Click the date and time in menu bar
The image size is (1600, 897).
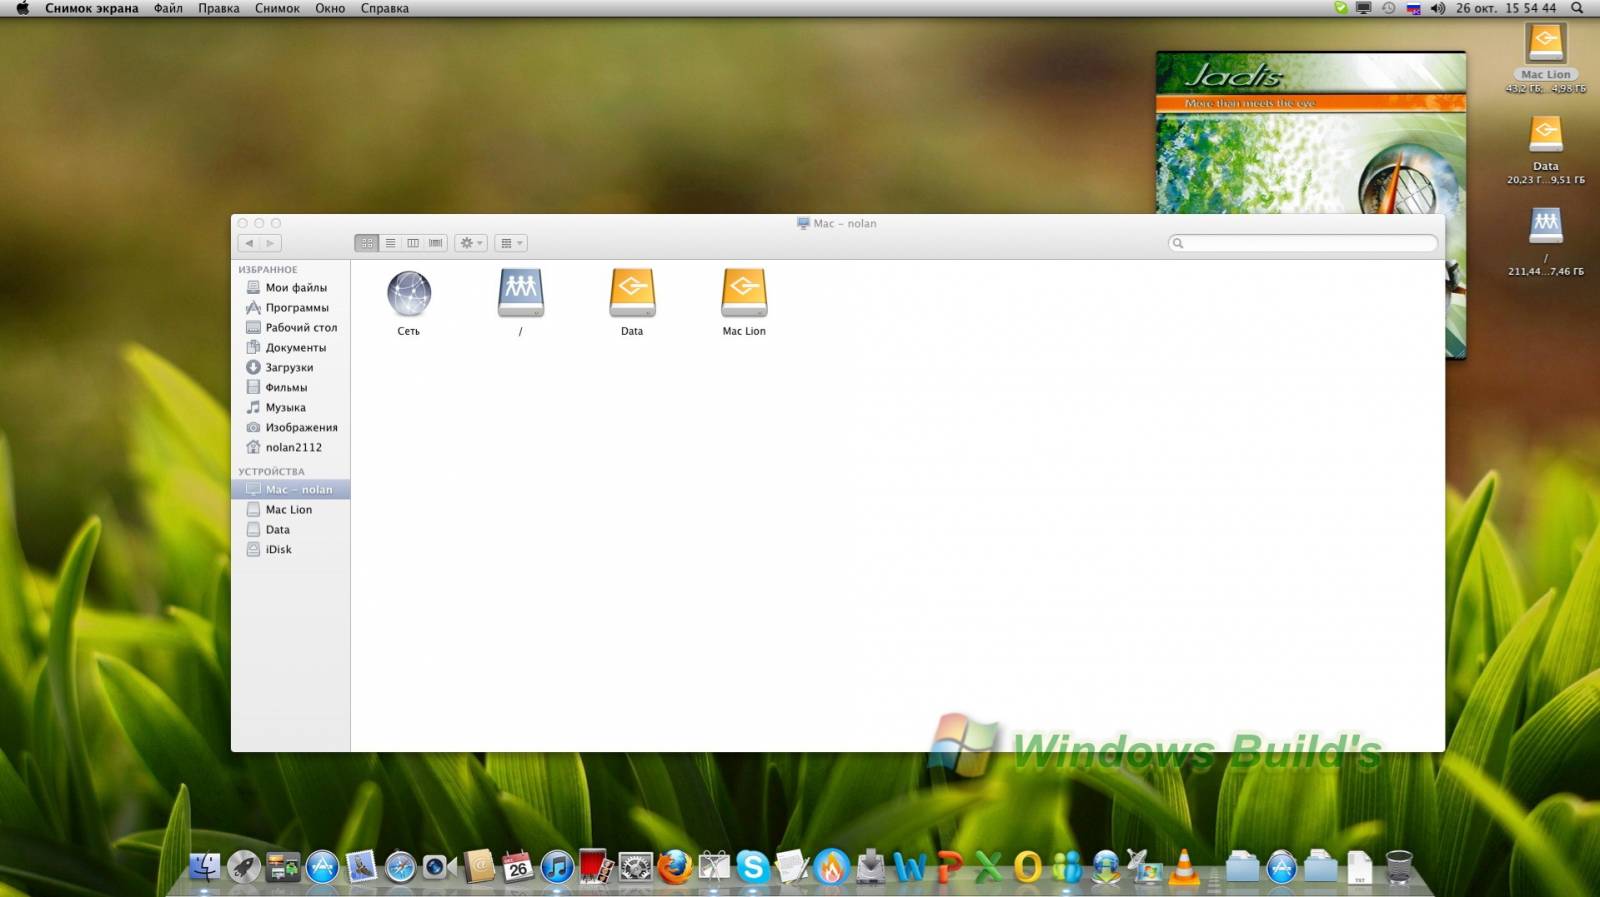tap(1506, 8)
